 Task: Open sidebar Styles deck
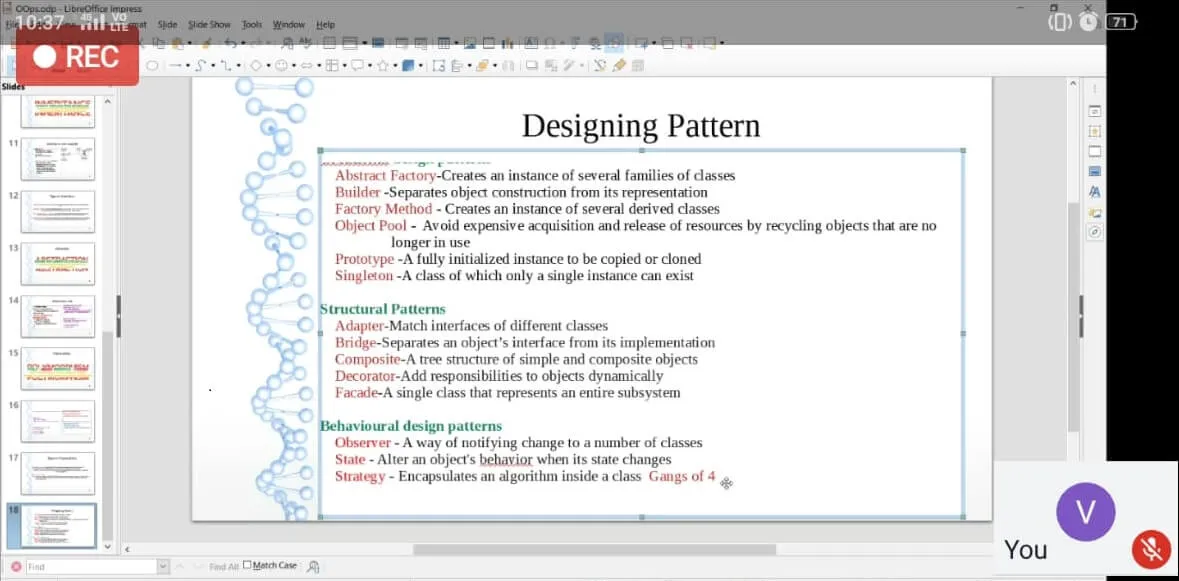point(1095,192)
